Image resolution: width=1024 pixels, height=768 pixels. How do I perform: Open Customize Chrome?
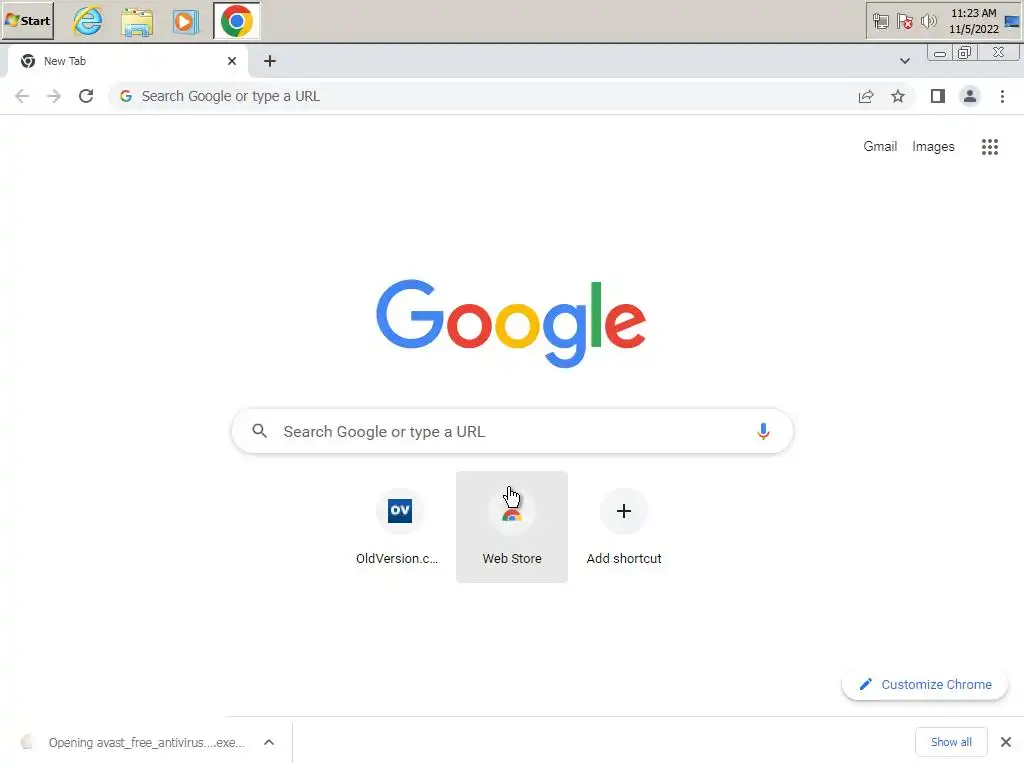tap(925, 684)
